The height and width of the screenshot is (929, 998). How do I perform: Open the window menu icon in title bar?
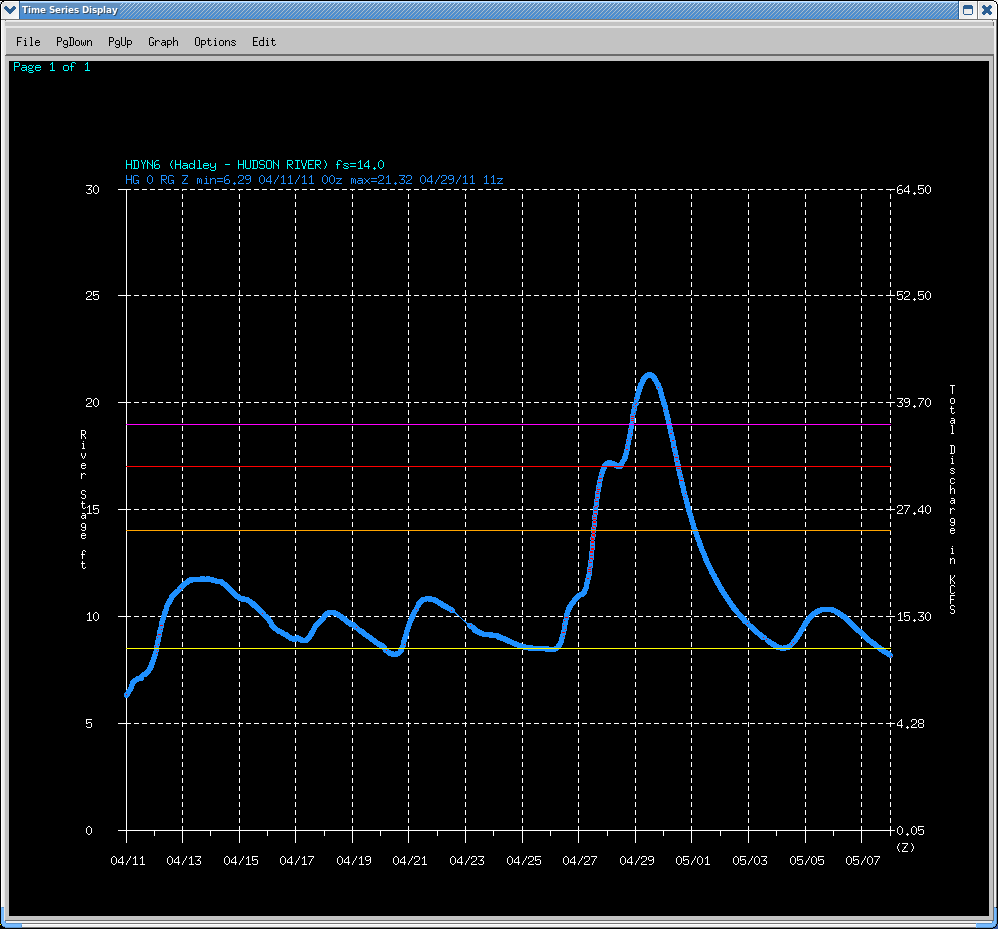(10, 10)
